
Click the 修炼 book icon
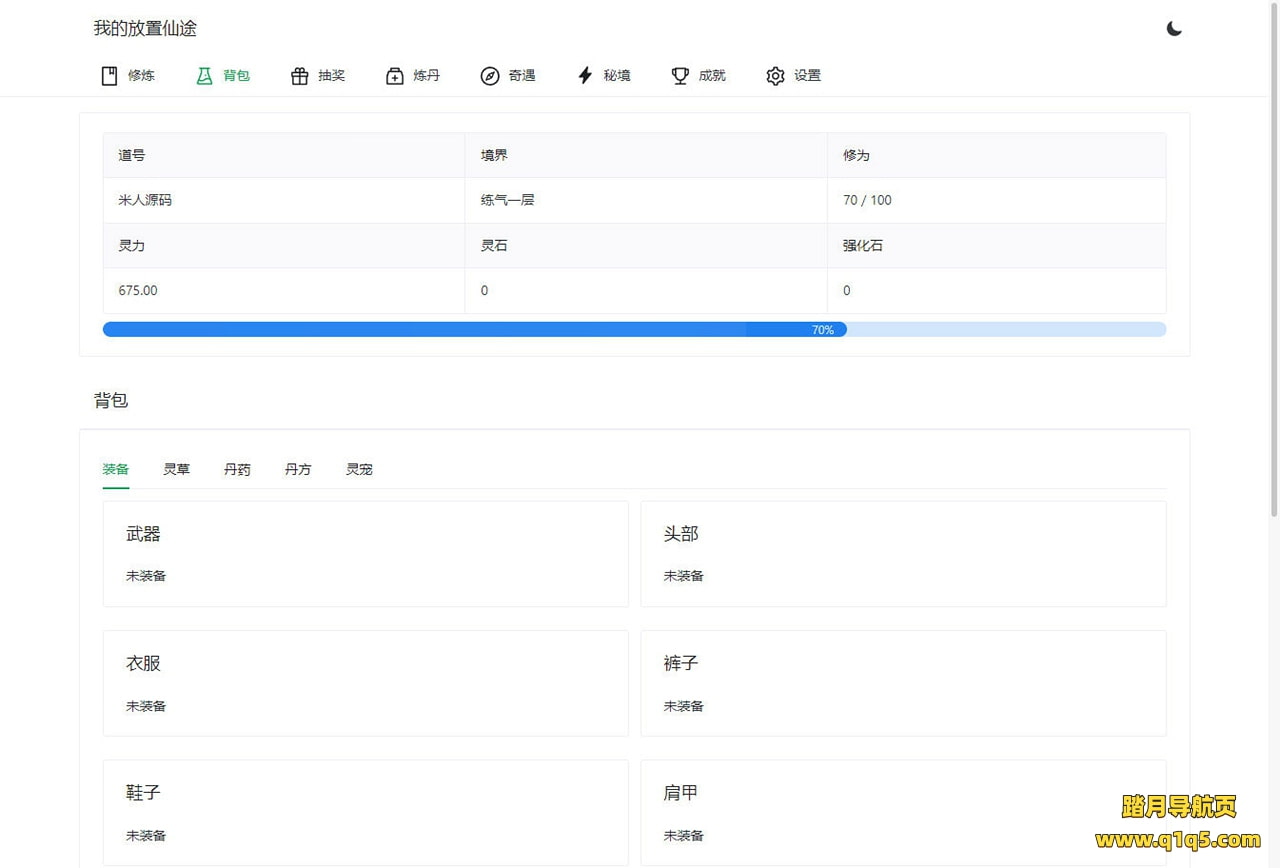(x=110, y=76)
